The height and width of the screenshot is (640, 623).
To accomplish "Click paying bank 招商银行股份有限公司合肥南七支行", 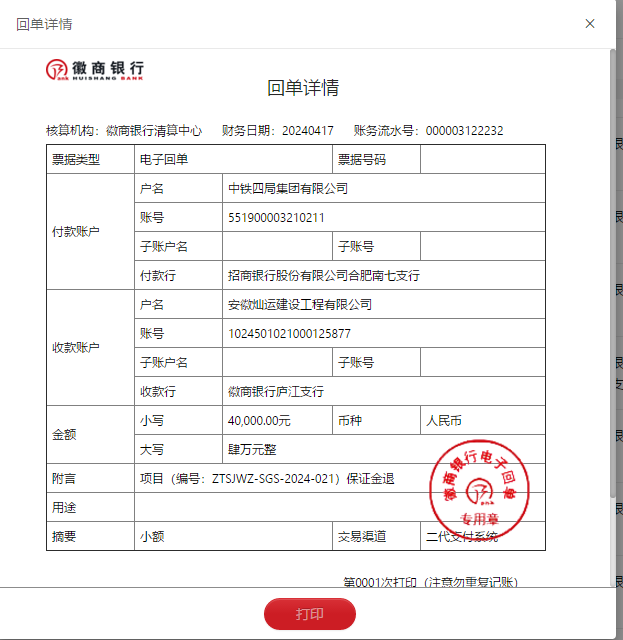I will tap(323, 275).
